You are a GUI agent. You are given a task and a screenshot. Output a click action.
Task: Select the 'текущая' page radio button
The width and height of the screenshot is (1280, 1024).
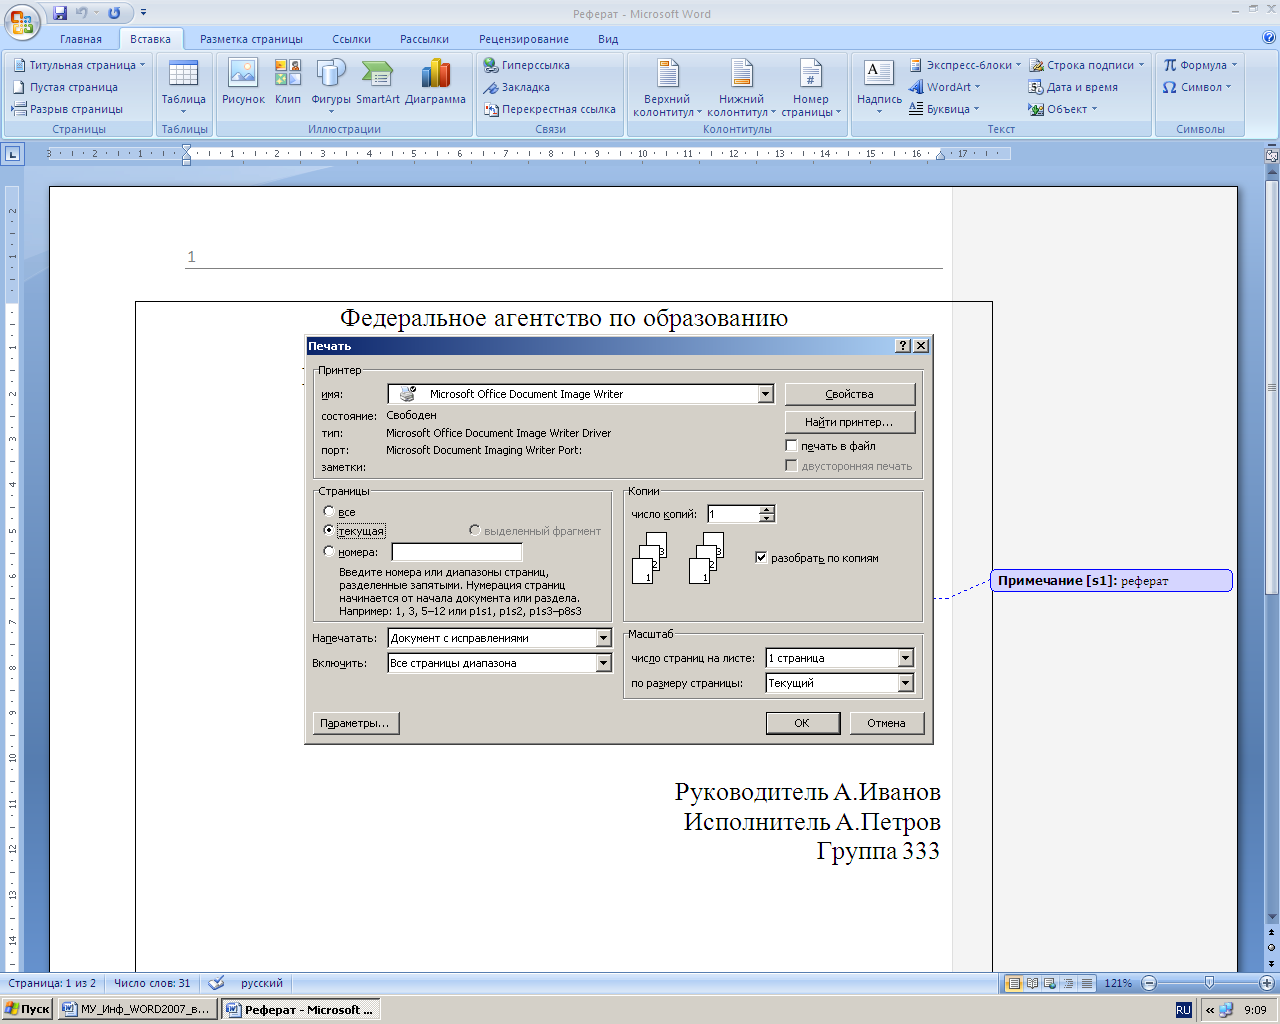coord(329,531)
